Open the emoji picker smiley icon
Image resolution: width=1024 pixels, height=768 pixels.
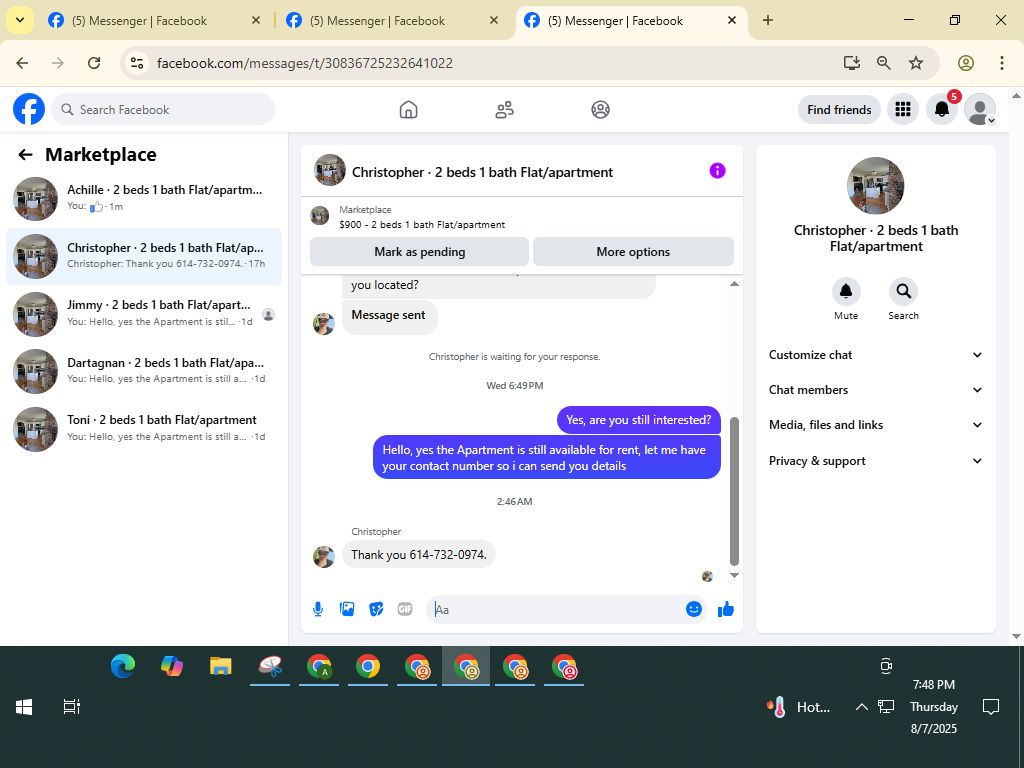(694, 609)
